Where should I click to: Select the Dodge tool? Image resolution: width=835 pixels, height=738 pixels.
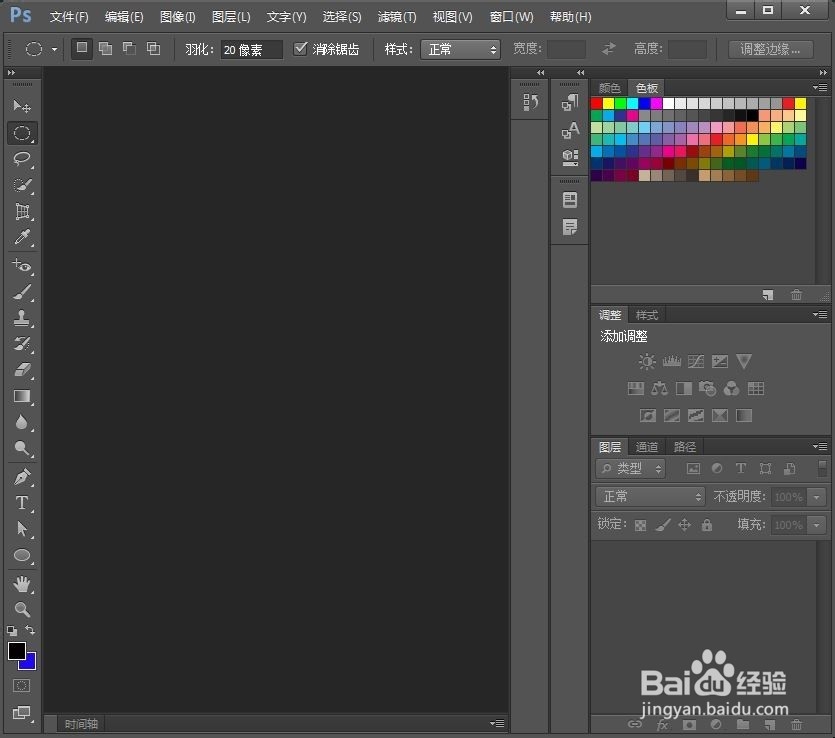tap(22, 448)
